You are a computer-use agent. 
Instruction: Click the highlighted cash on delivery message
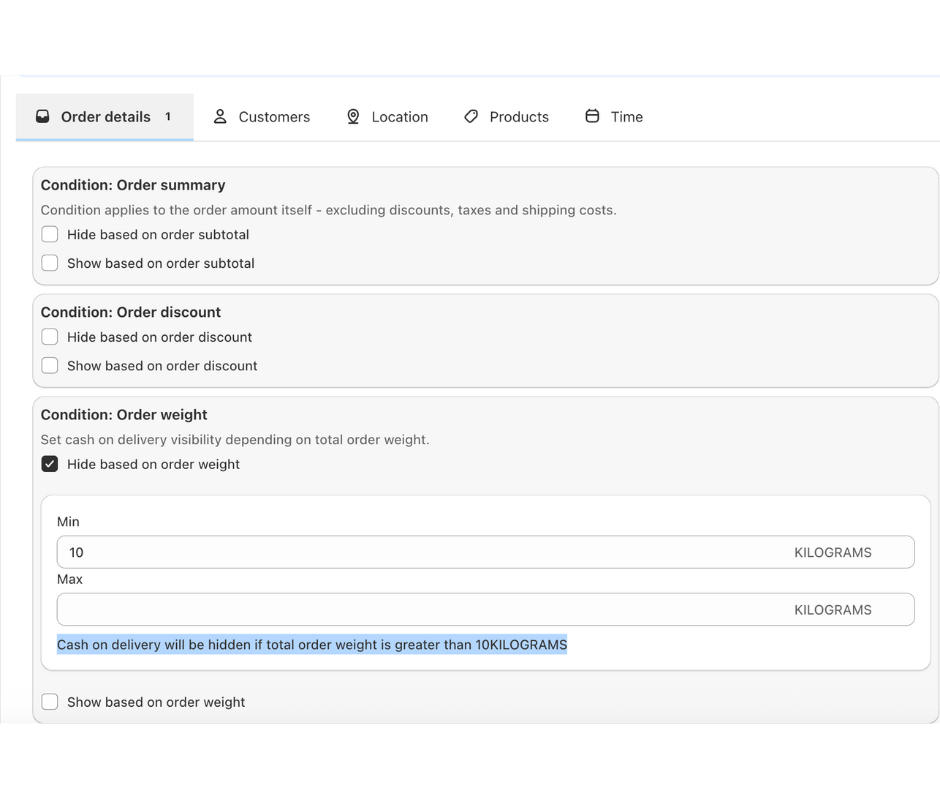(x=312, y=645)
